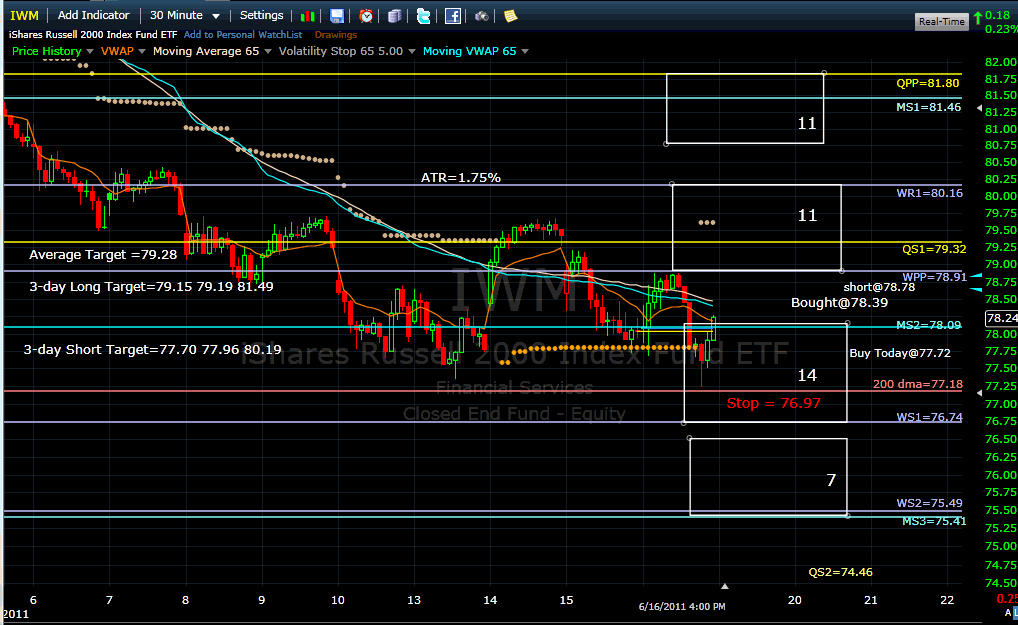Image resolution: width=1018 pixels, height=625 pixels.
Task: Click the 82.00 price axis label
Action: click(x=1000, y=62)
